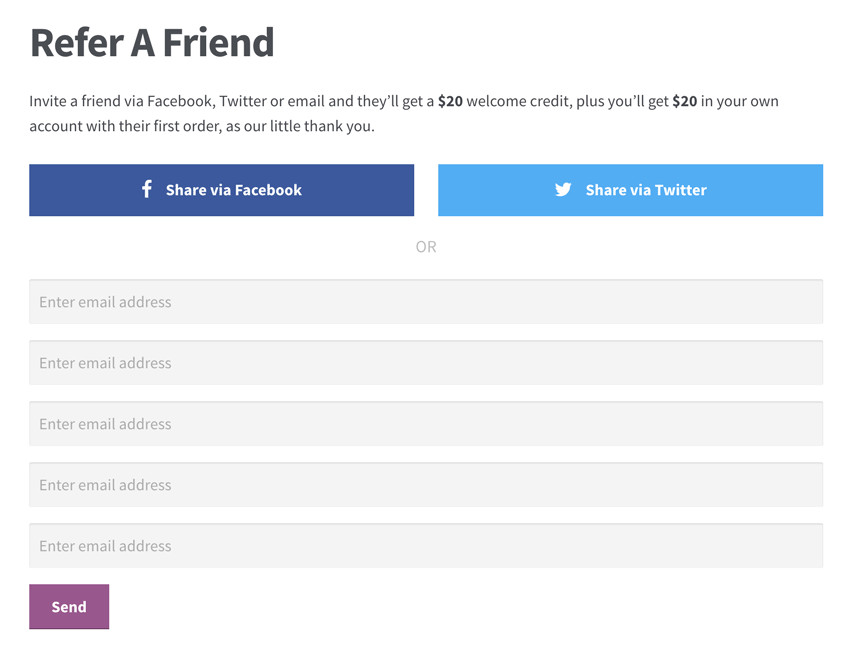The image size is (851, 660).
Task: Click the word "Twitter" in the description
Action: click(x=242, y=101)
